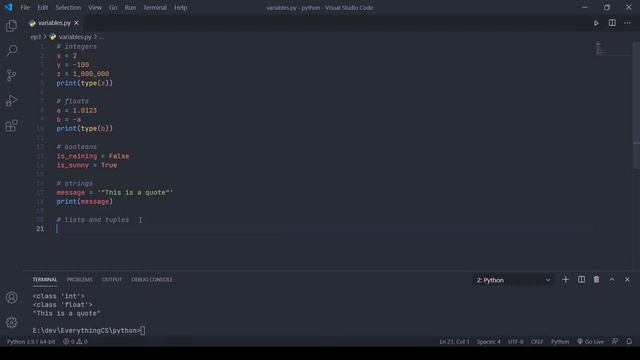Expand the breadcrumb ellipsis symbol

[101, 37]
